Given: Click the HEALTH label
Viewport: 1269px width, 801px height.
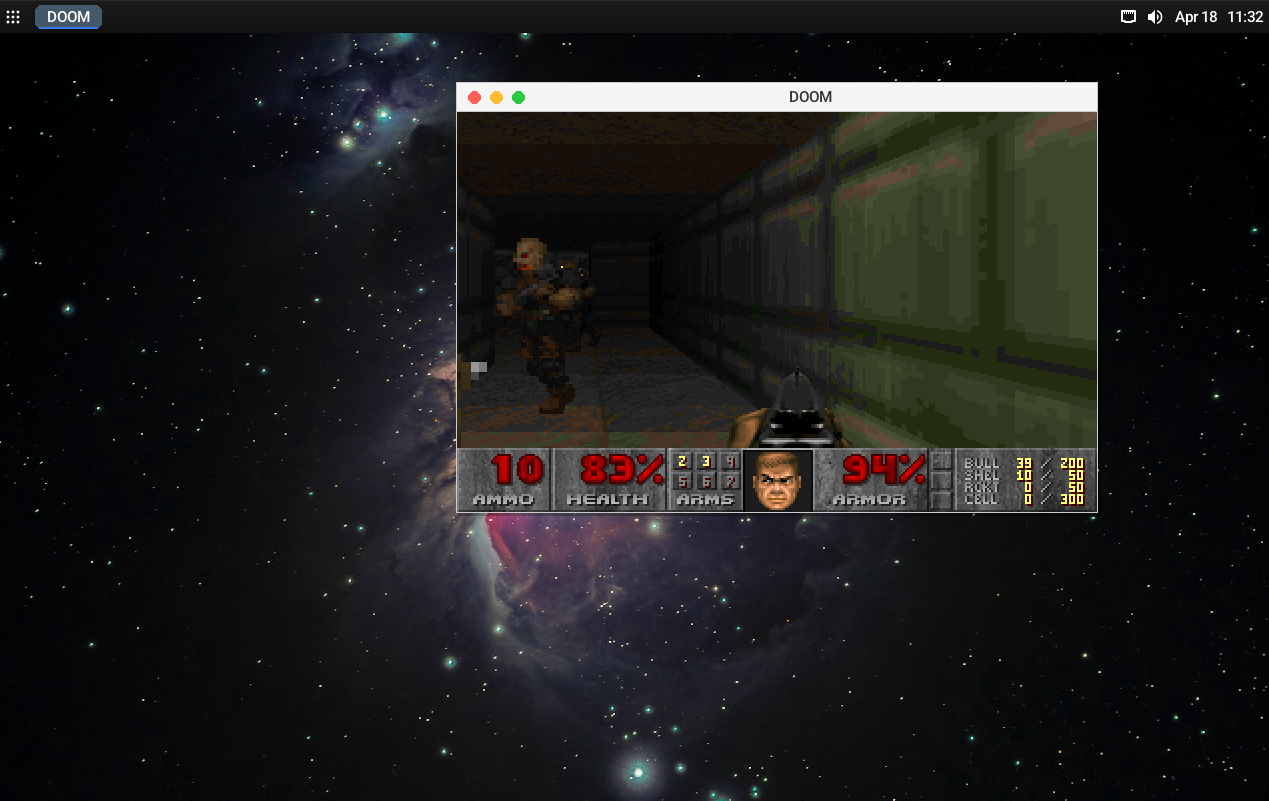Looking at the screenshot, I should [608, 499].
